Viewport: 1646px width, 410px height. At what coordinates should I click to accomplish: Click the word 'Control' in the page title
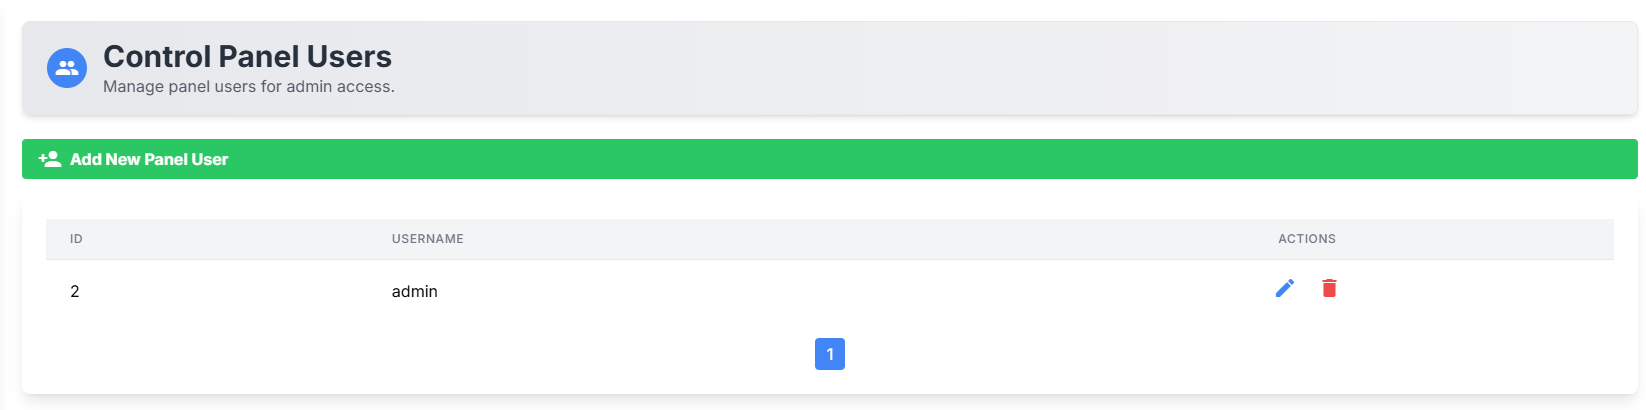(157, 56)
